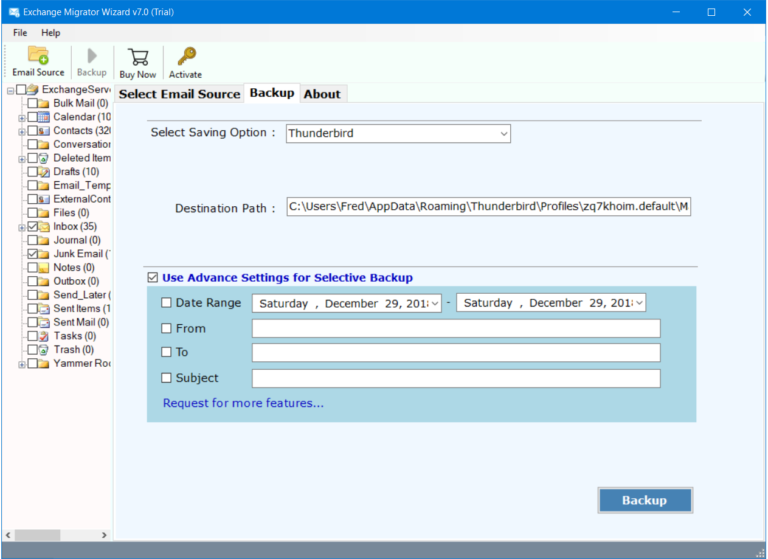The height and width of the screenshot is (559, 768).
Task: Enable the Date Range filter checkbox
Action: click(167, 303)
